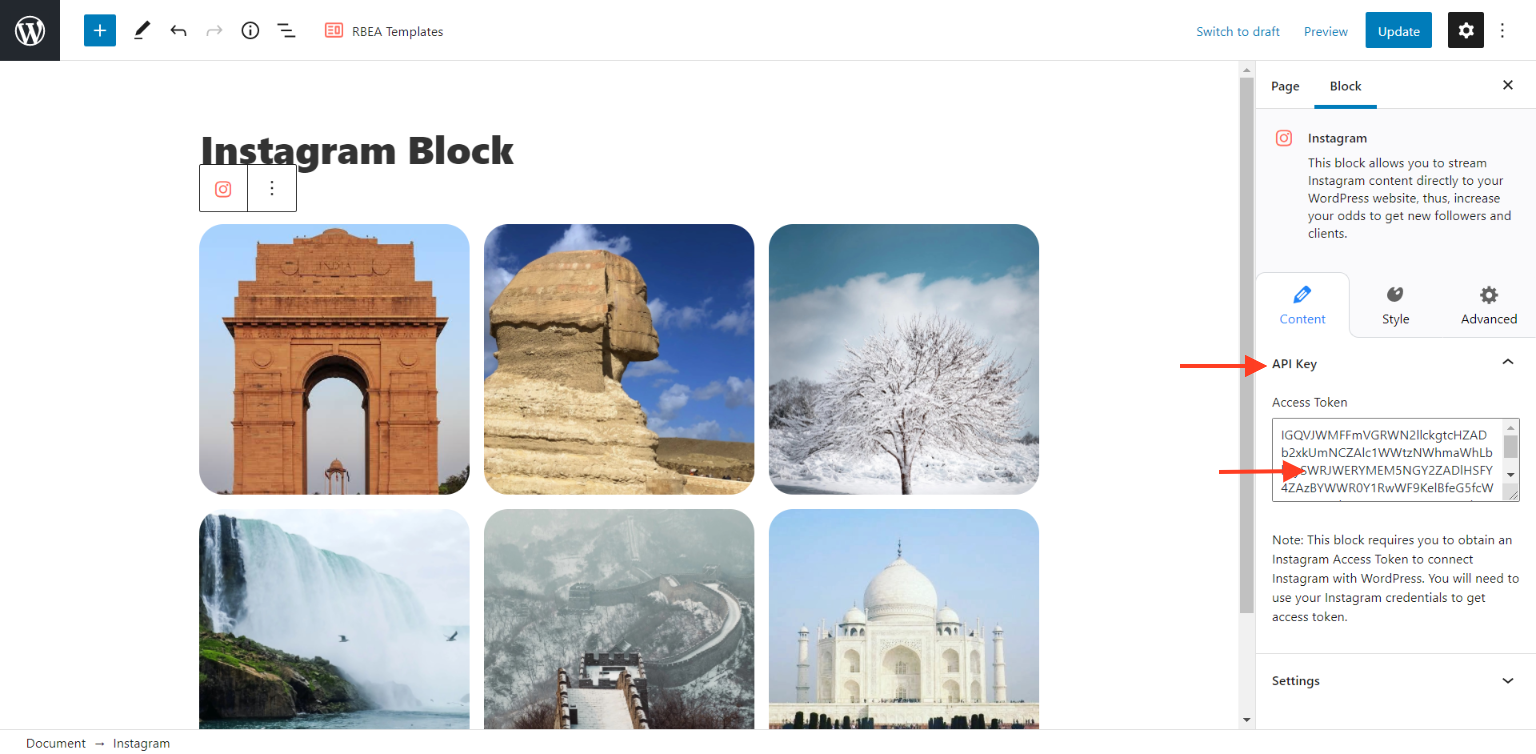
Task: Open the List View icon
Action: (286, 31)
